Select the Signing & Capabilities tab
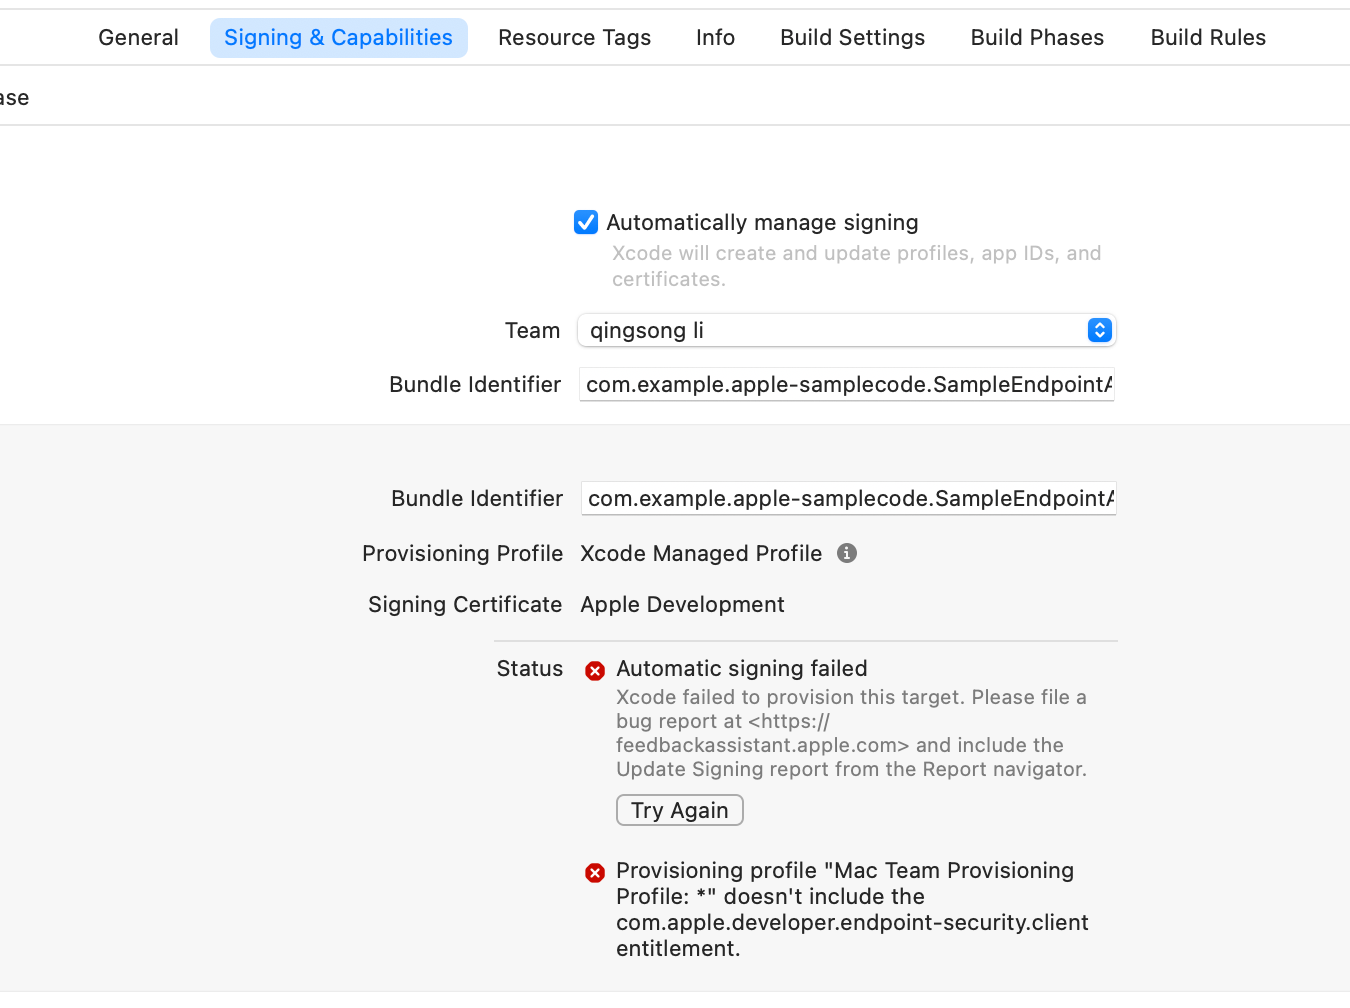1350x1008 pixels. click(338, 38)
